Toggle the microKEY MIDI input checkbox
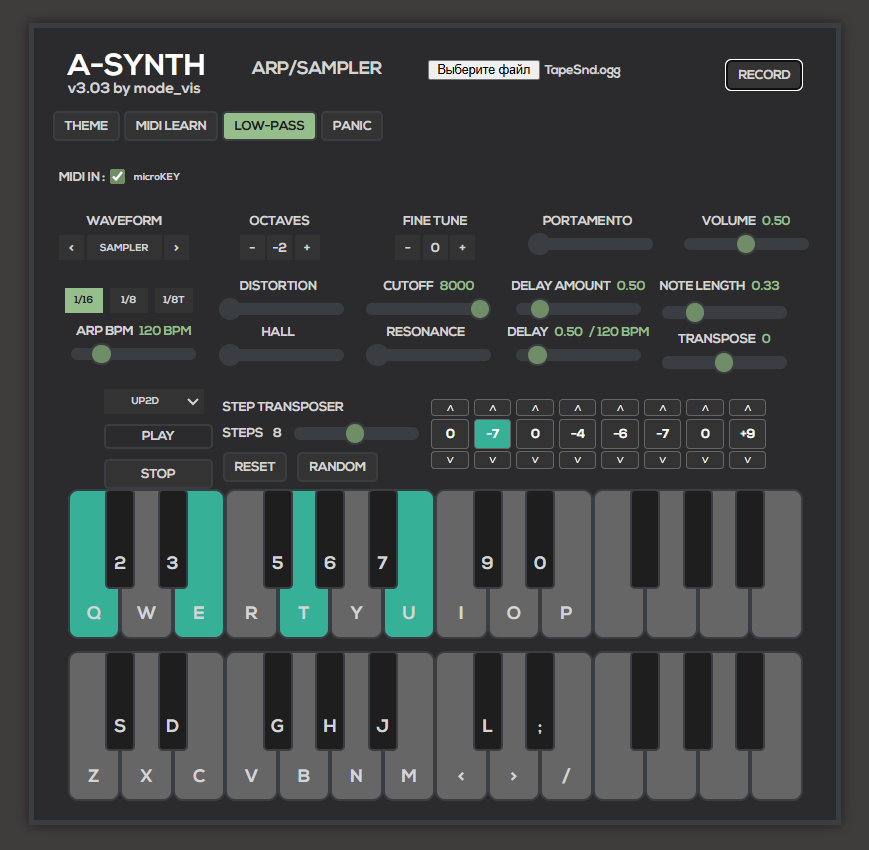This screenshot has height=850, width=869. (117, 177)
